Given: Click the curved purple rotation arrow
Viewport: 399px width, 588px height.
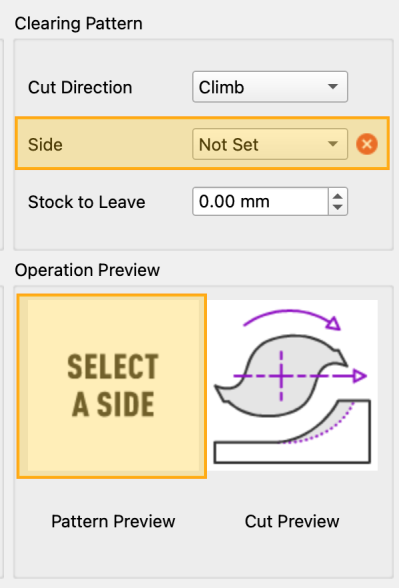Looking at the screenshot, I should pyautogui.click(x=292, y=320).
